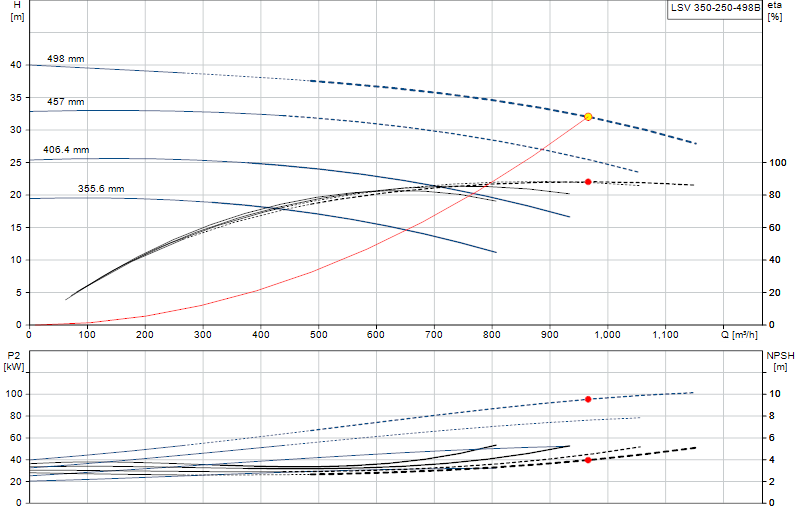Click the red NPSH point marker

pyautogui.click(x=588, y=460)
